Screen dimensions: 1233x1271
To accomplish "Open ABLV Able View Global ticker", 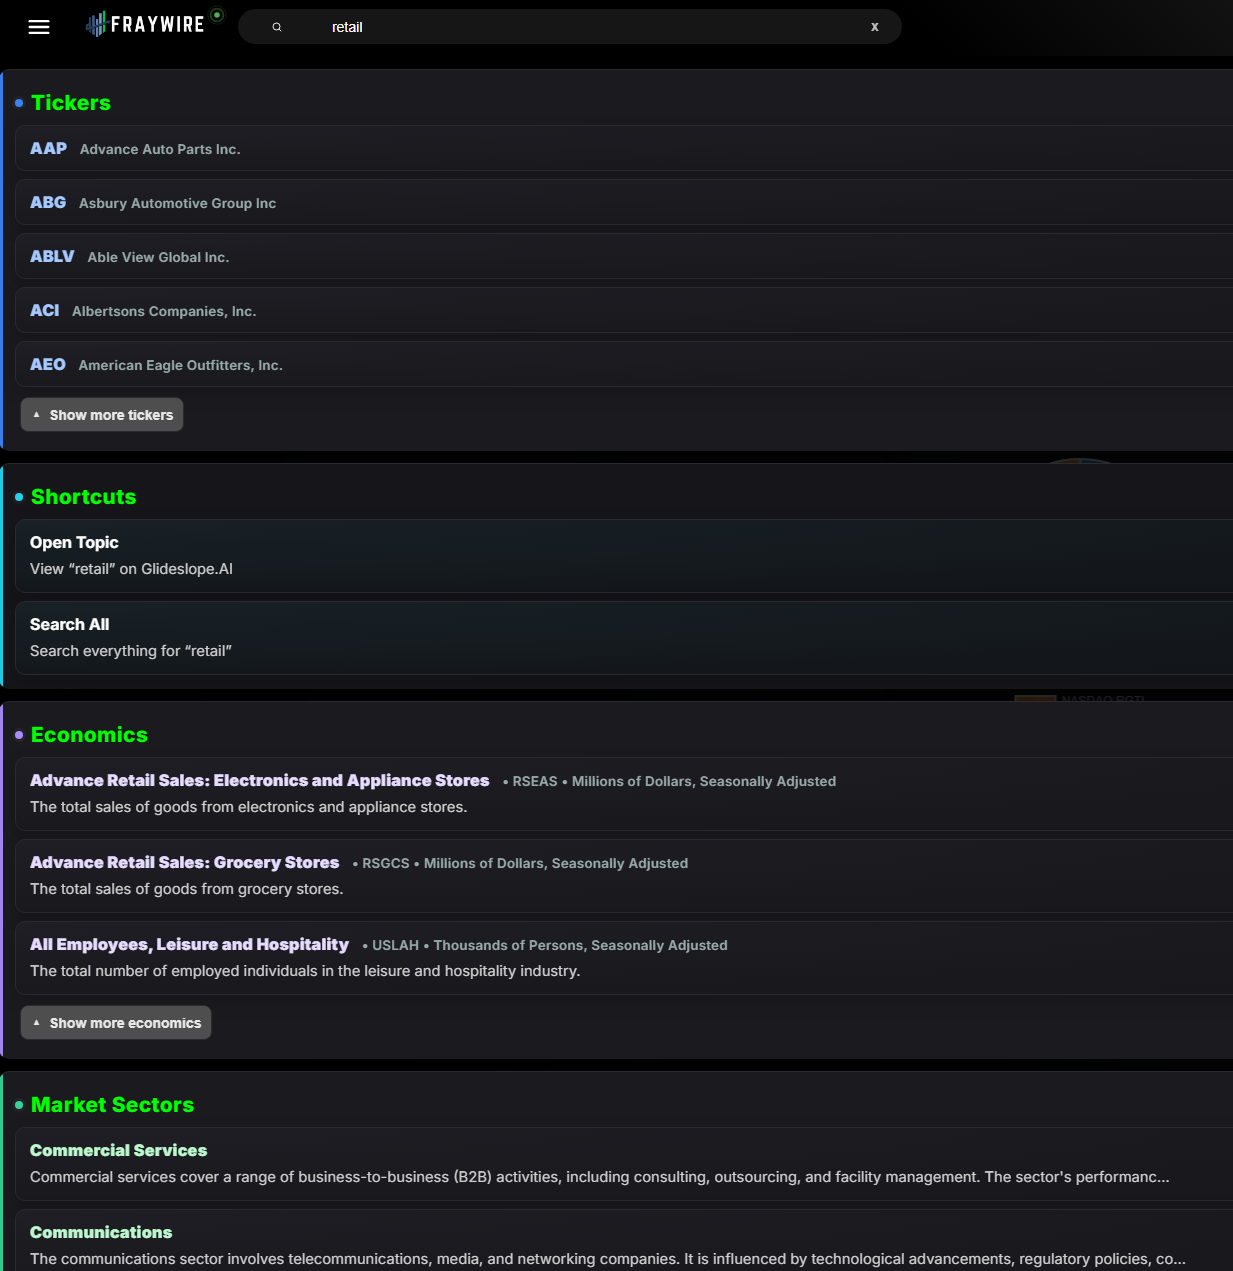I will (x=130, y=257).
